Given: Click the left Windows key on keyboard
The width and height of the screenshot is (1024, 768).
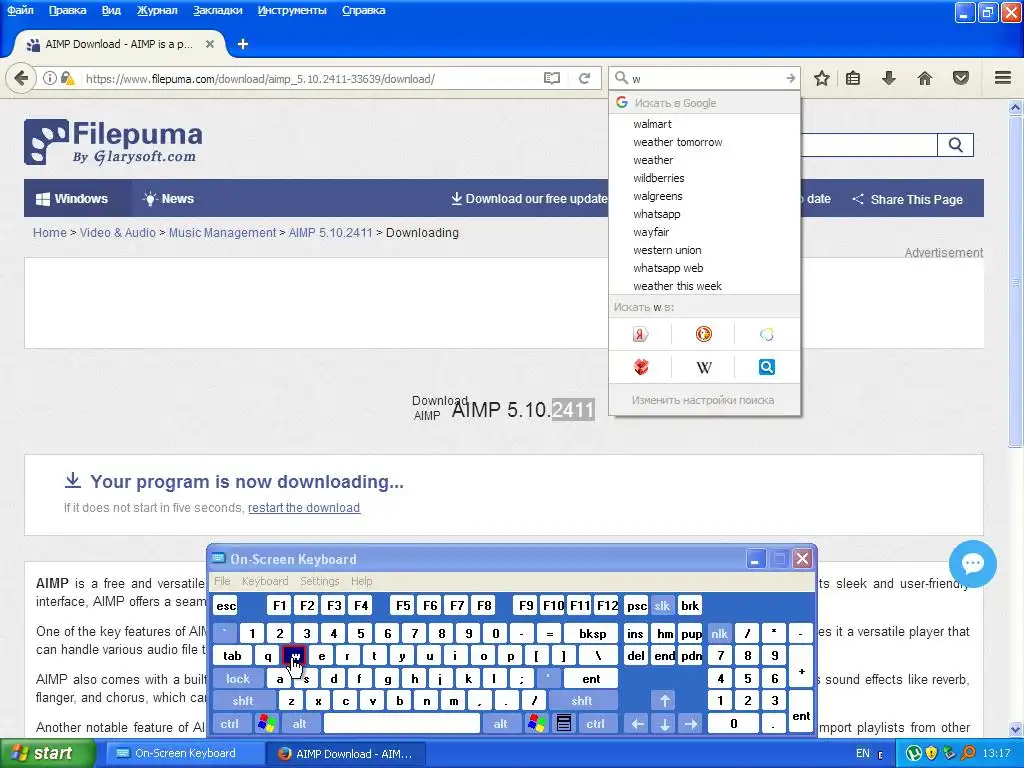Looking at the screenshot, I should 266,724.
